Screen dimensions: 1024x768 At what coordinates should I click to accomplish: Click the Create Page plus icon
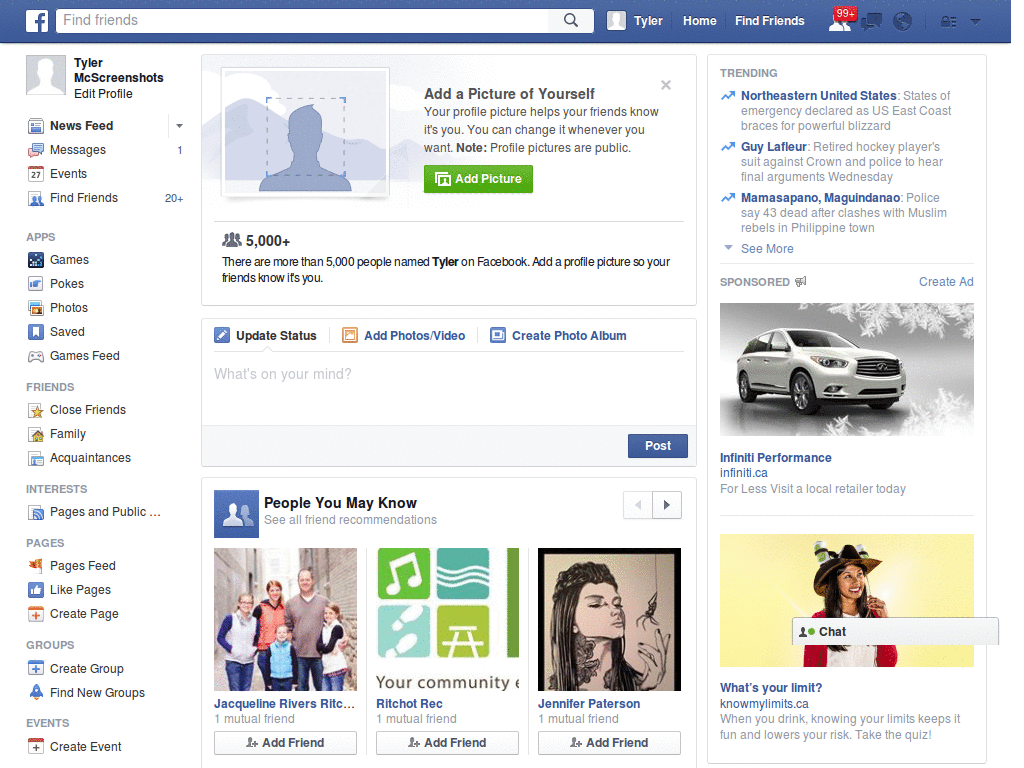point(36,614)
